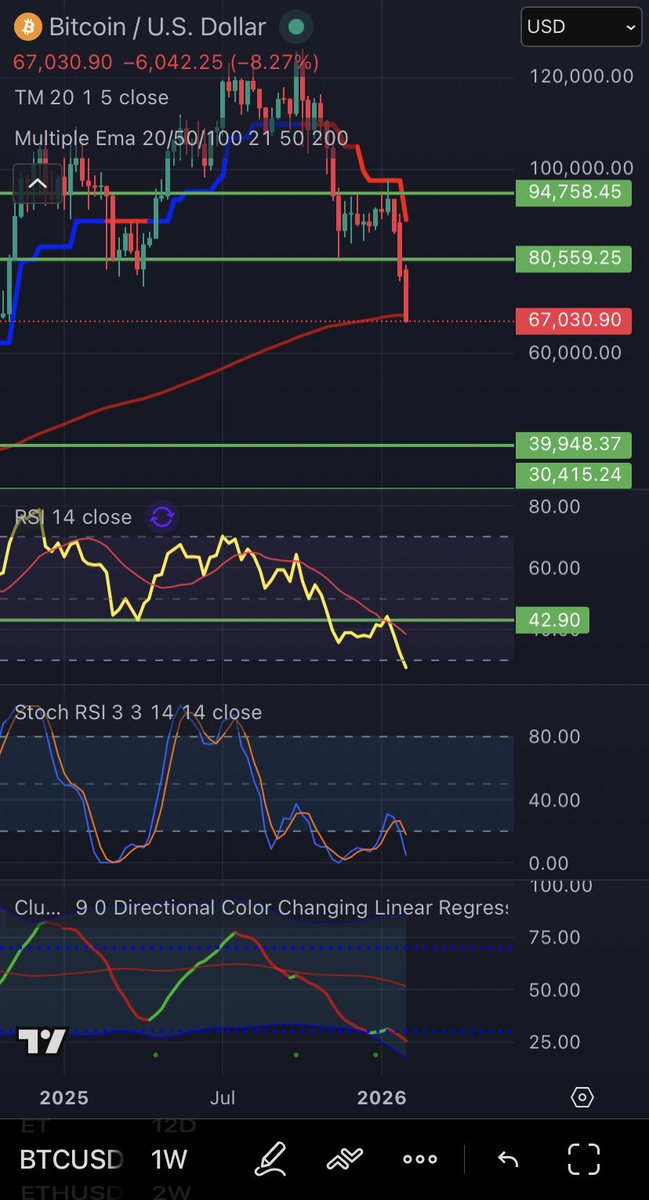This screenshot has width=649, height=1200.
Task: Click the 30,415.24 price level label
Action: tap(574, 474)
